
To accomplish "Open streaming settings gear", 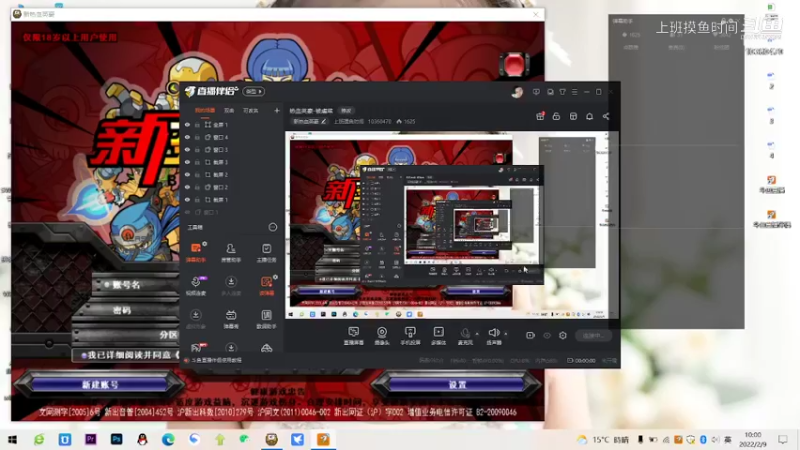I will (x=563, y=335).
